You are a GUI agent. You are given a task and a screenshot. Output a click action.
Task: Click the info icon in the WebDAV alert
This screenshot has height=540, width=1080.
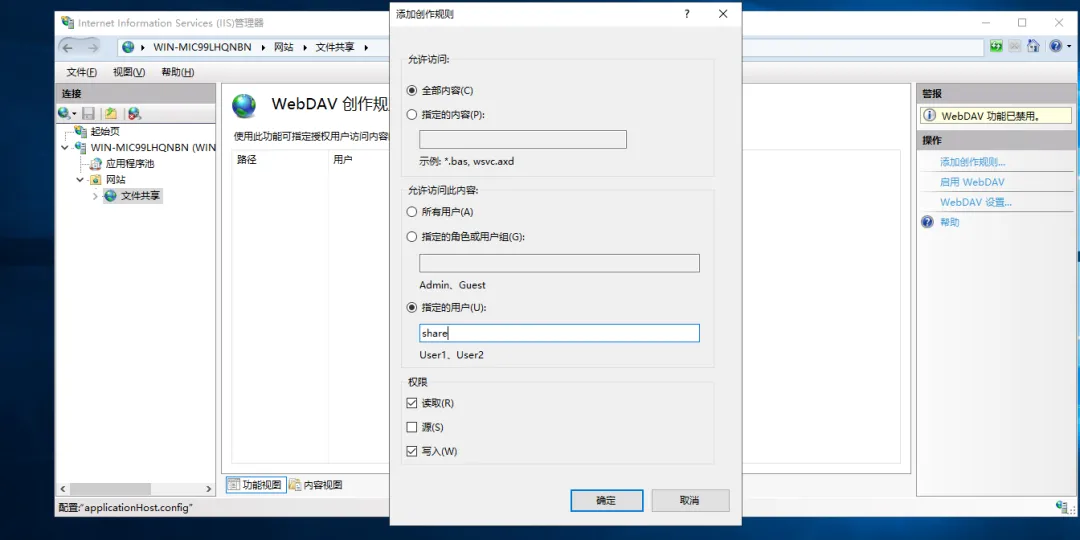930,116
